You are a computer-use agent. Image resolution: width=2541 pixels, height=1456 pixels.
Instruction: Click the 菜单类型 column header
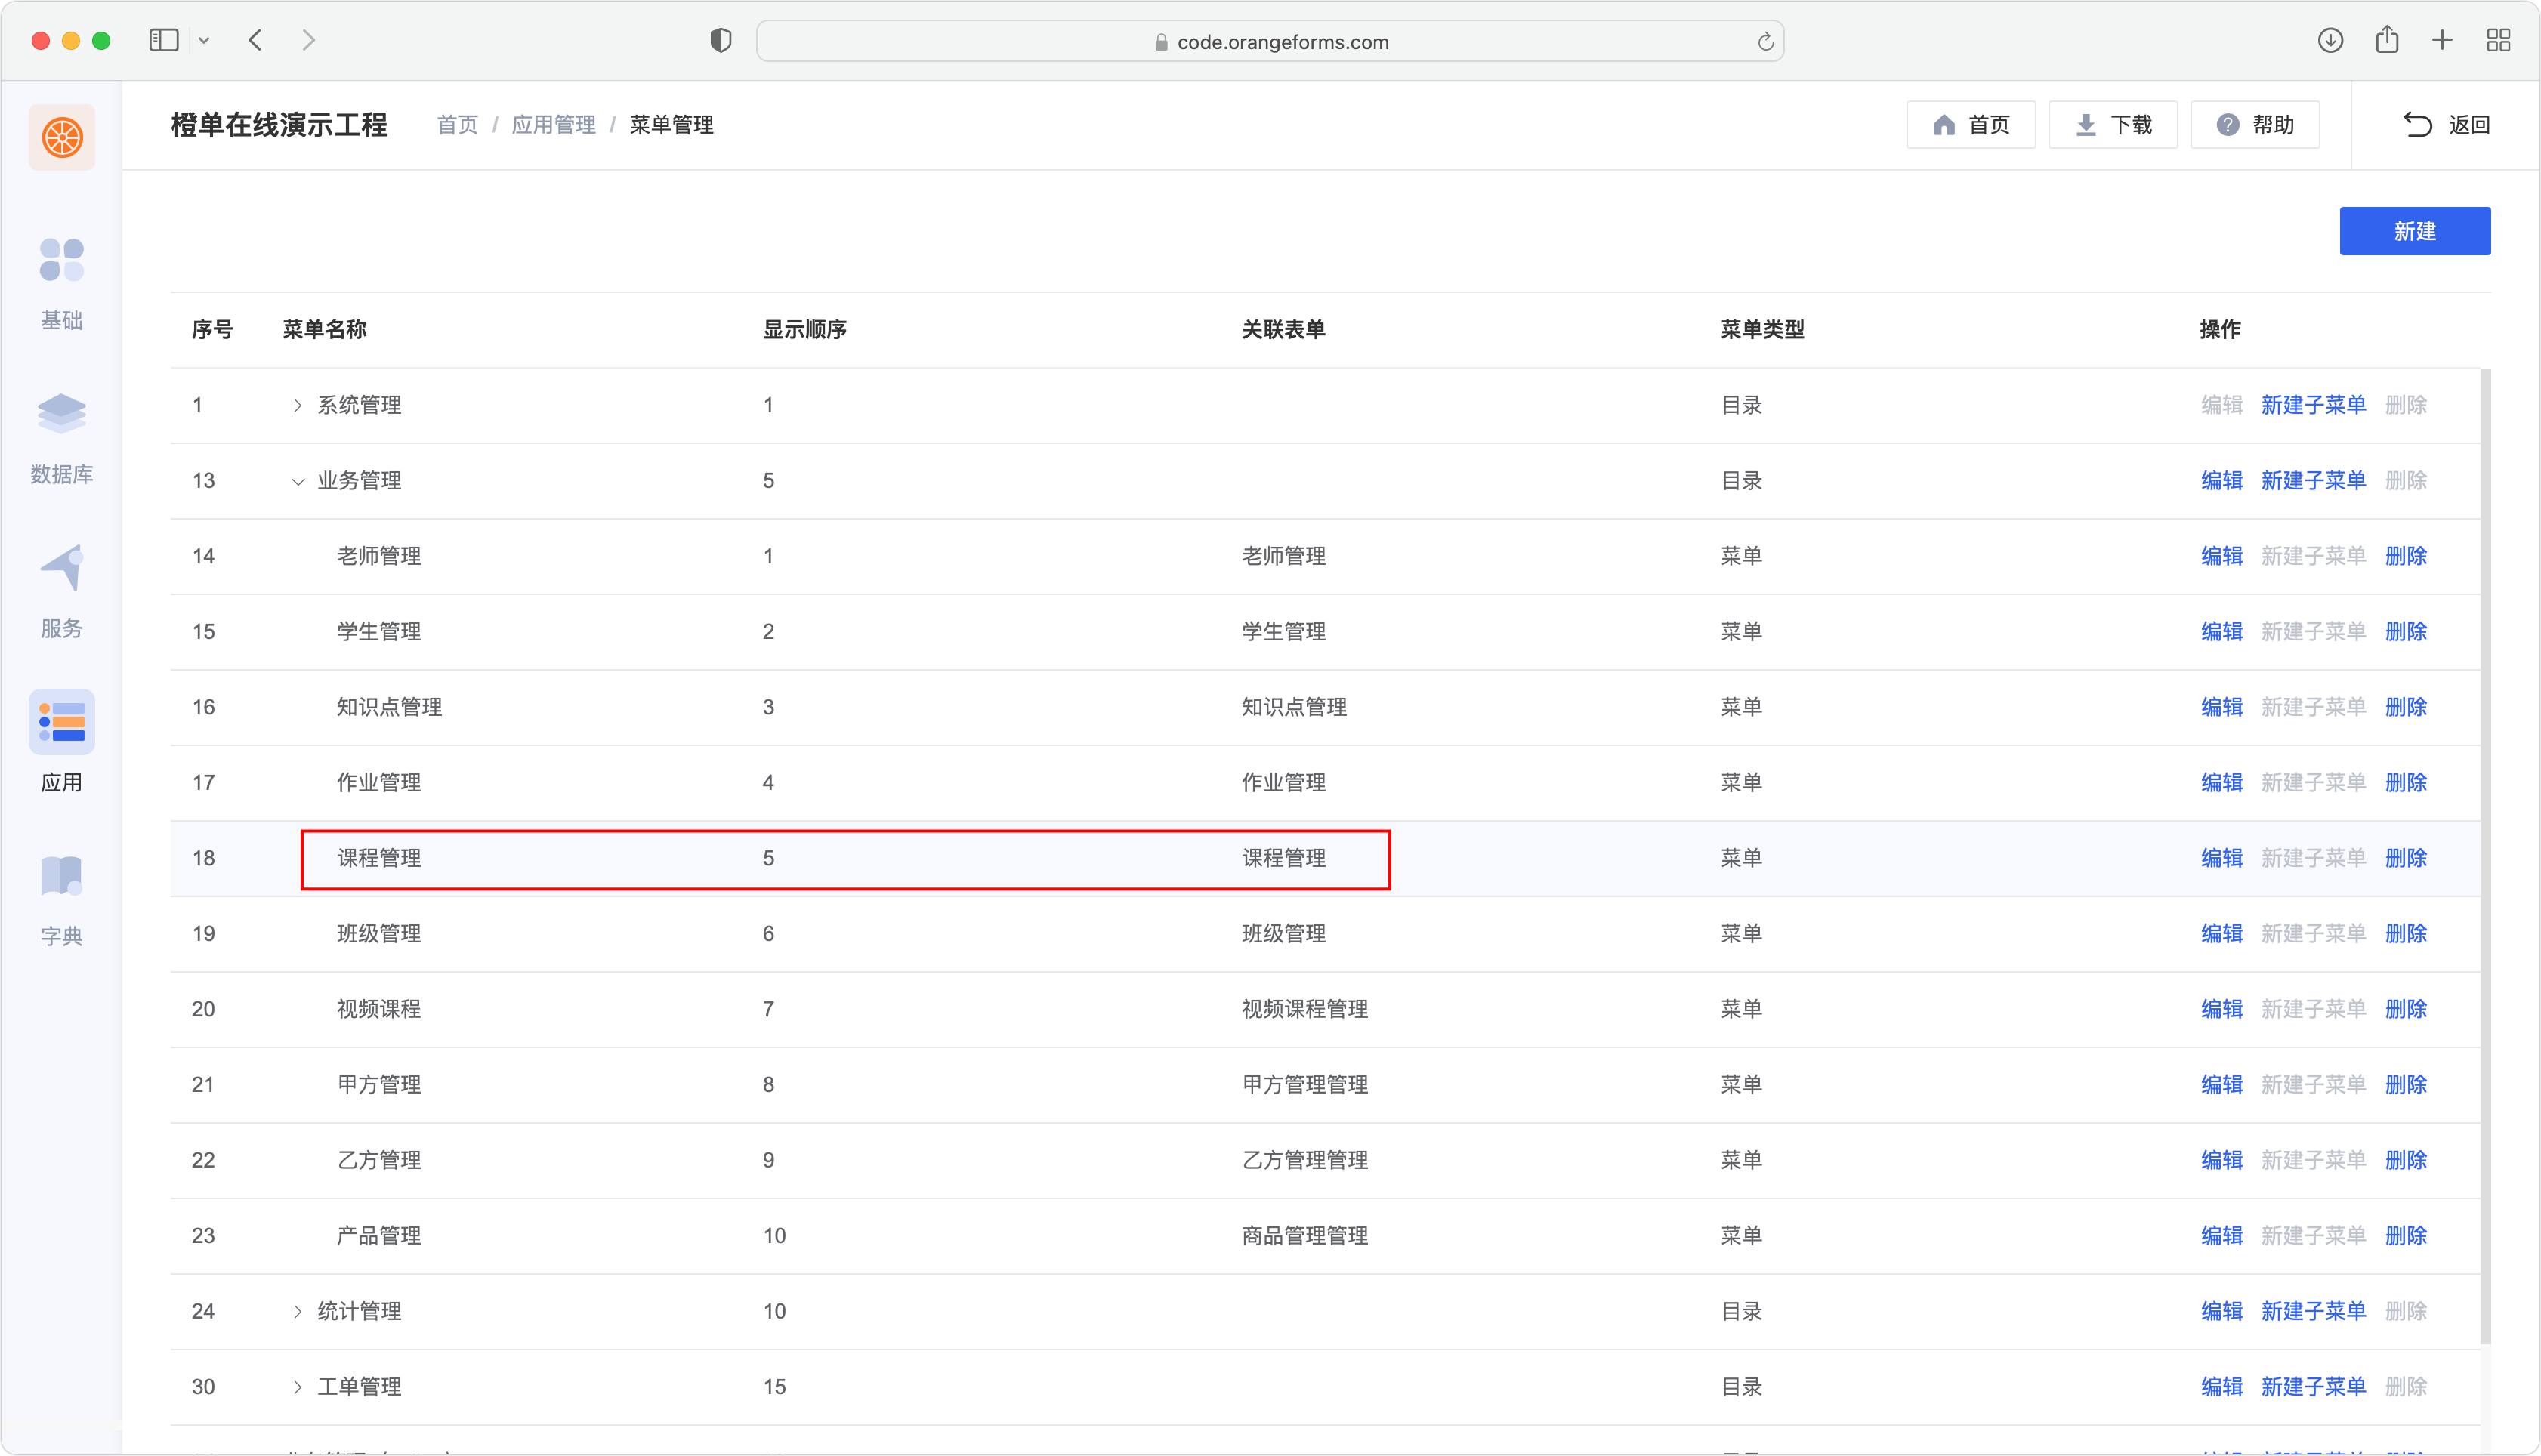pyautogui.click(x=1762, y=329)
